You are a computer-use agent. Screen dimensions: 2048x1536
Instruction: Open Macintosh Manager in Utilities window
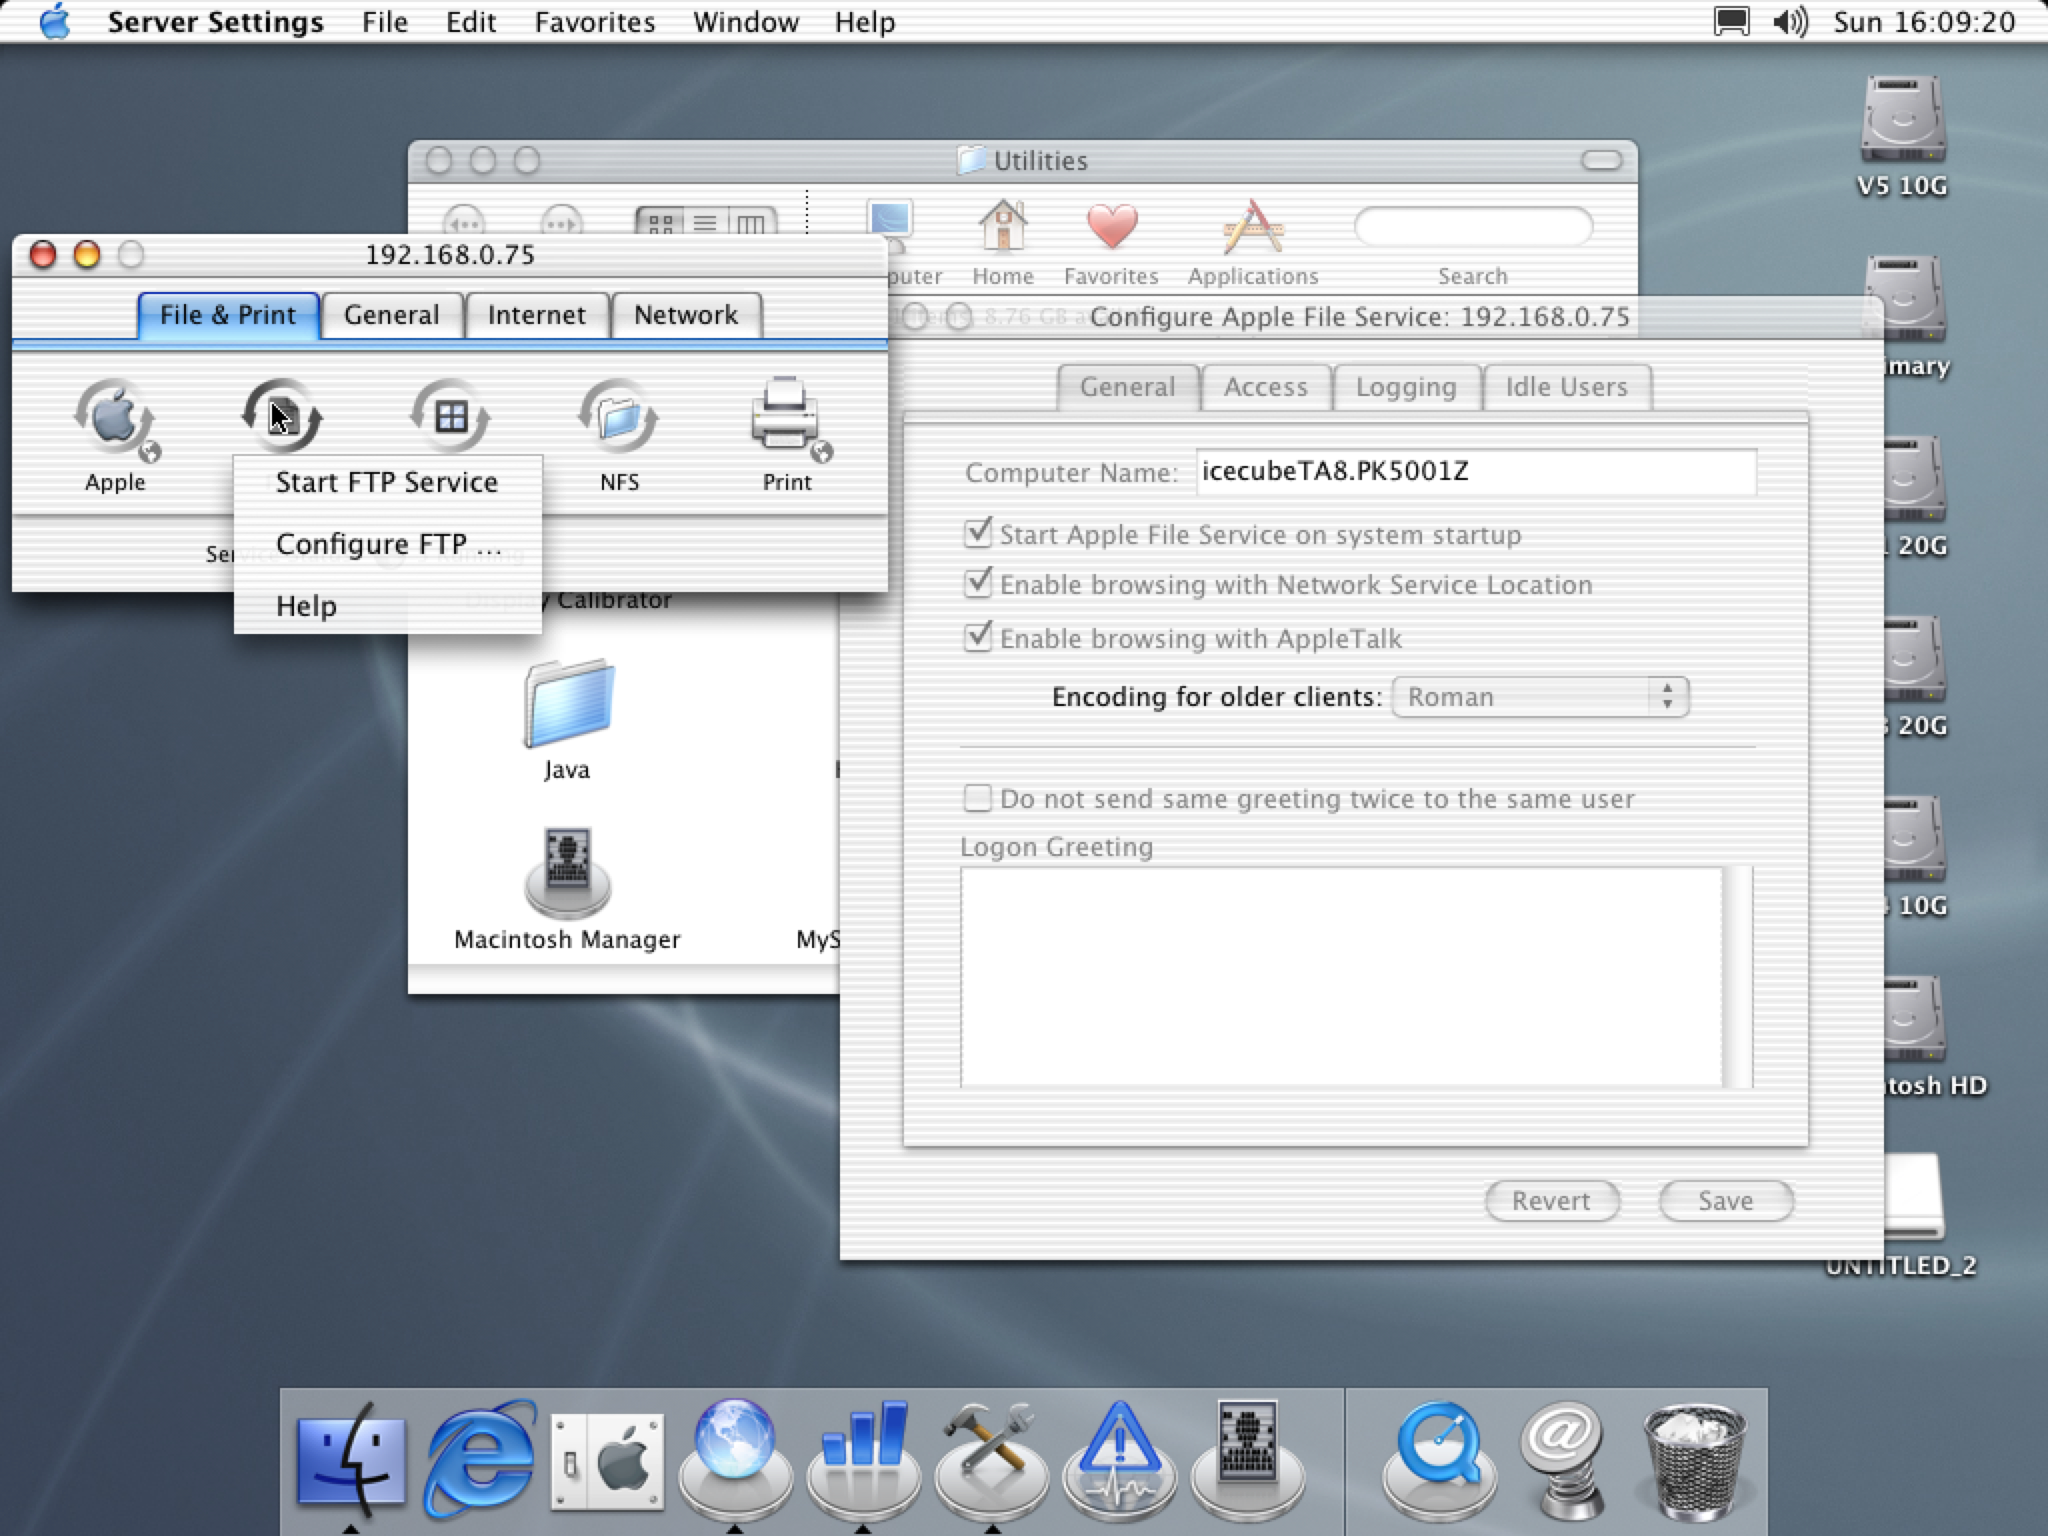coord(568,873)
